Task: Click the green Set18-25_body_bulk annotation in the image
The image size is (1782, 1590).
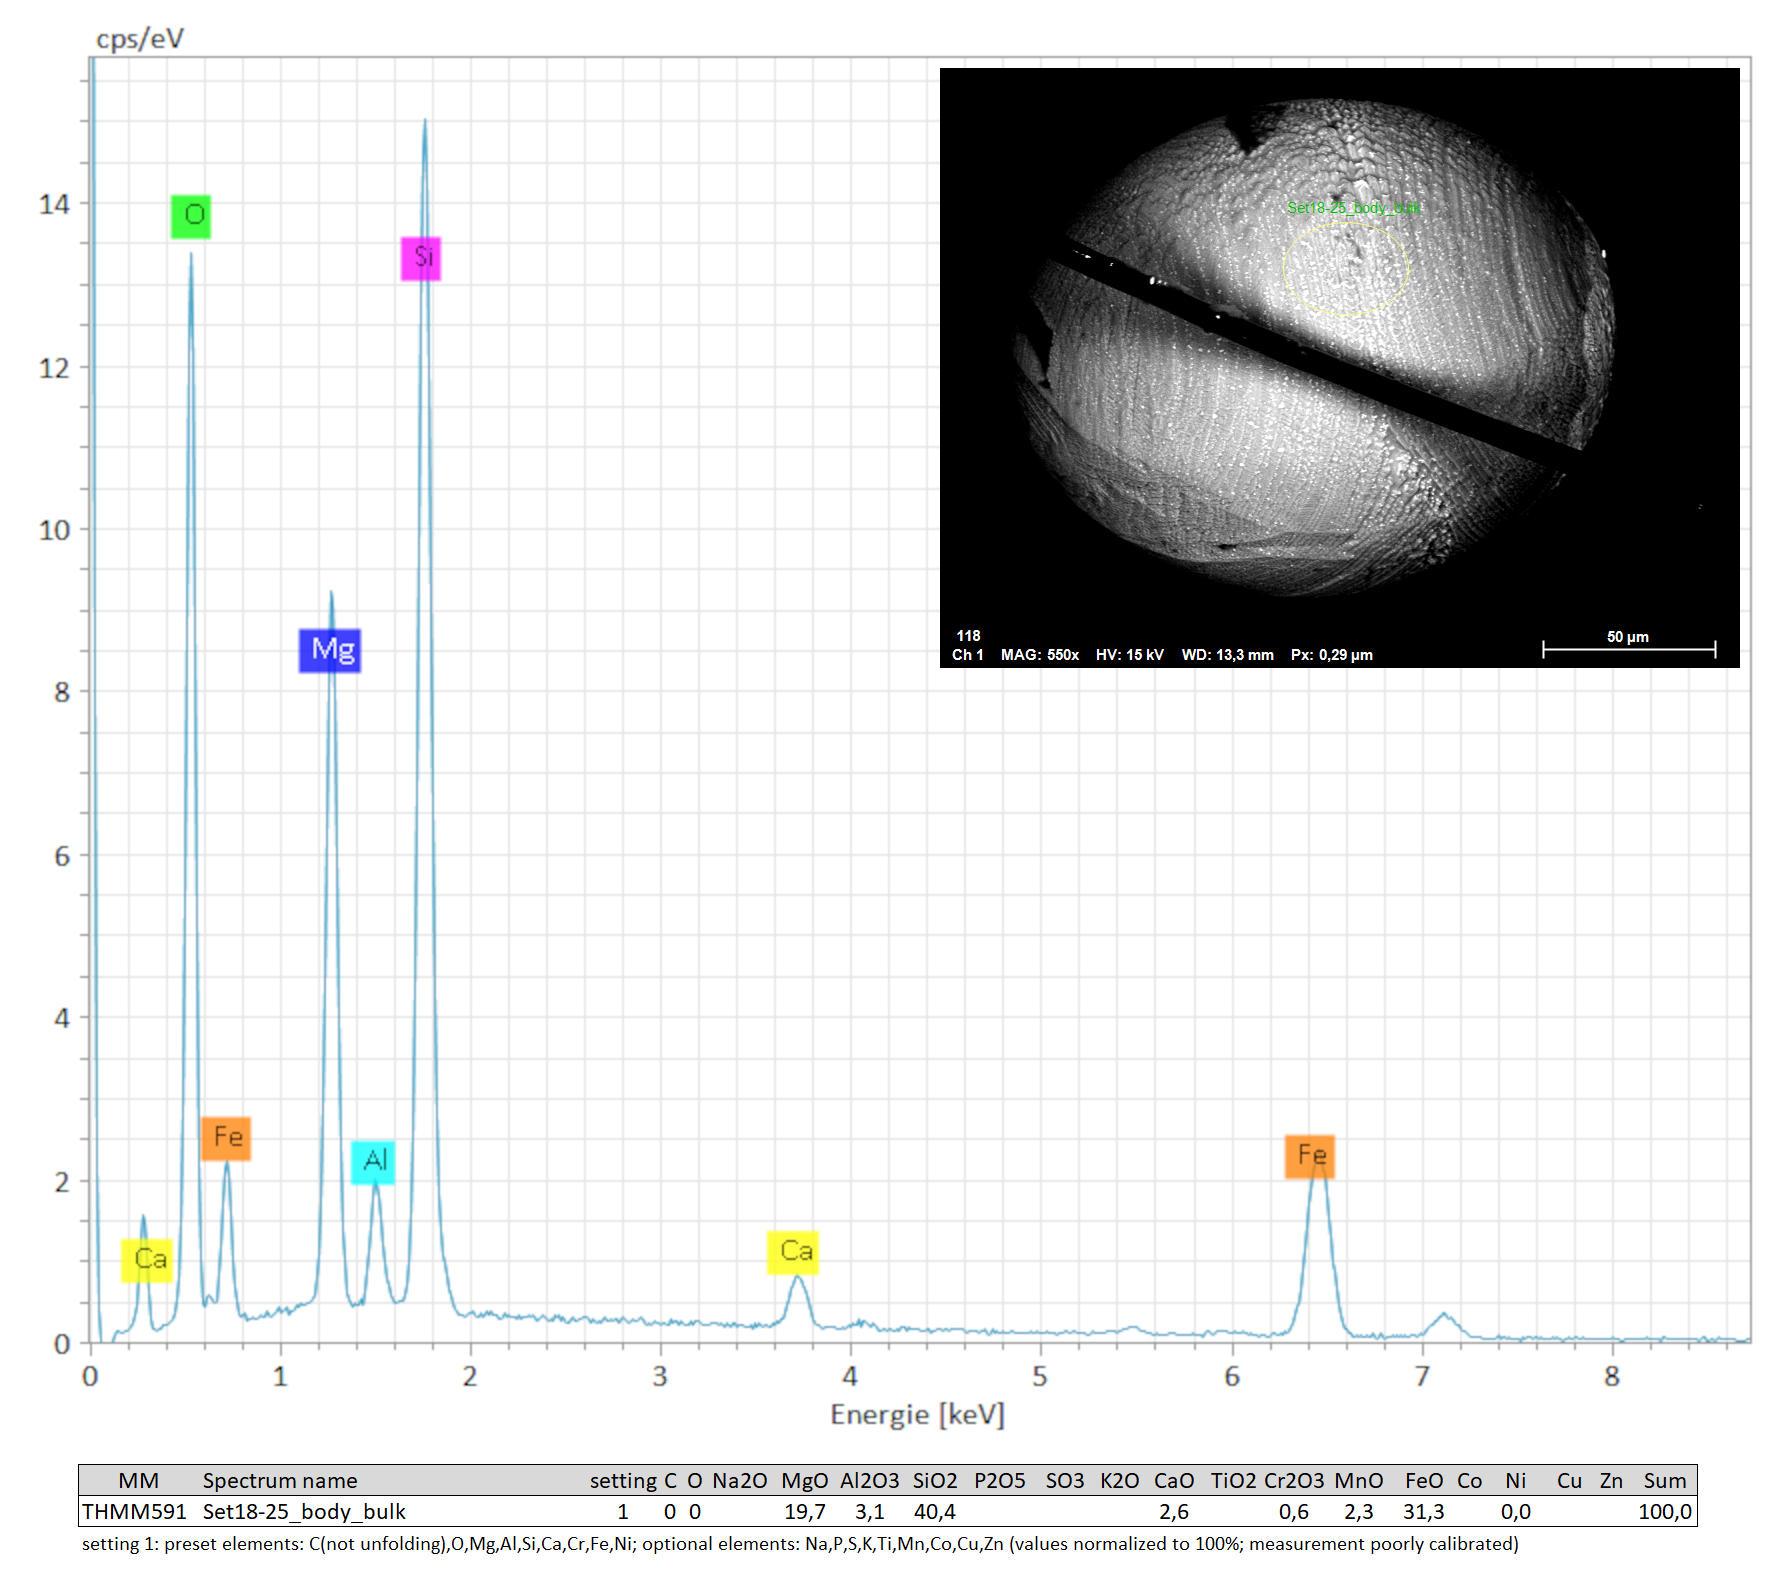Action: (1353, 208)
